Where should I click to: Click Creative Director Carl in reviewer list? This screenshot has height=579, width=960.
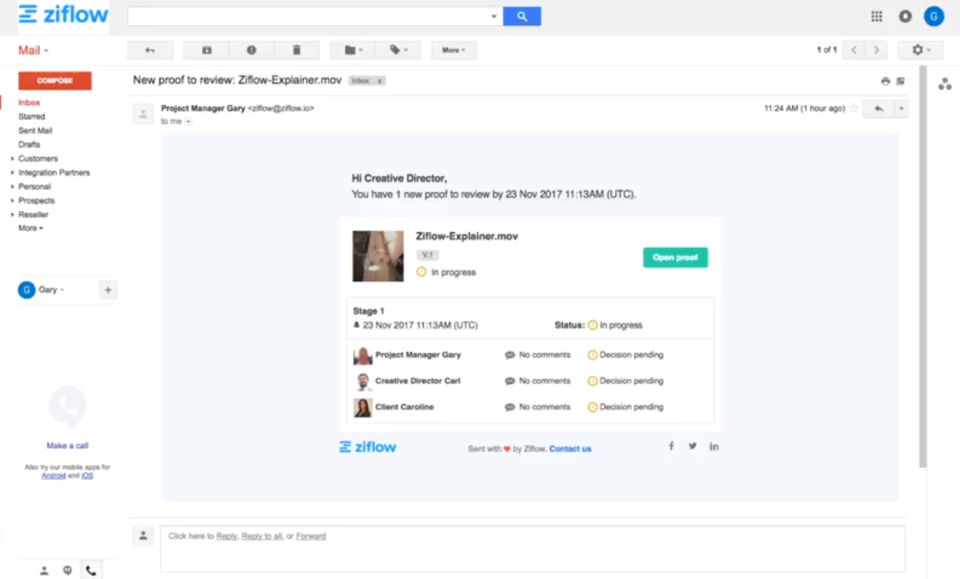pyautogui.click(x=418, y=381)
